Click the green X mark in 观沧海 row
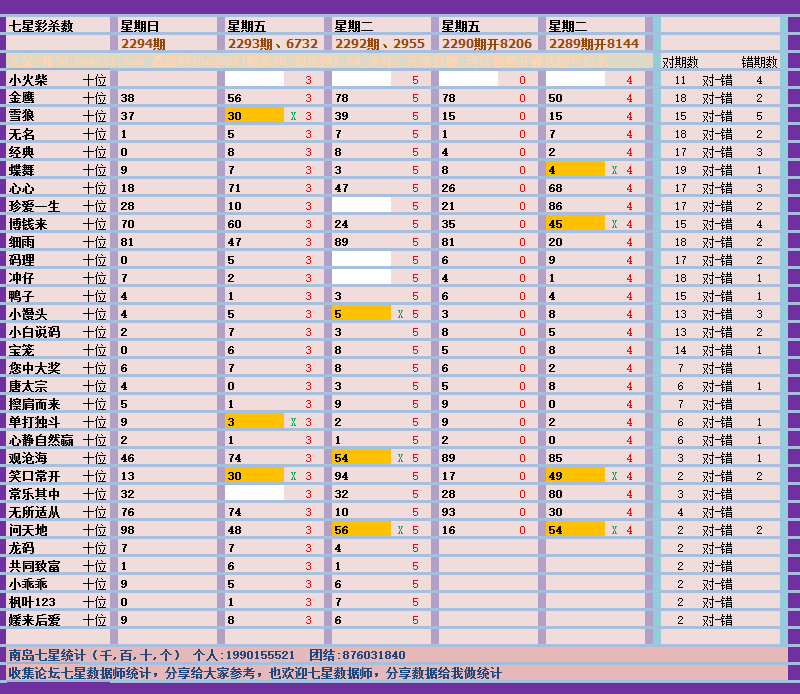 400,458
